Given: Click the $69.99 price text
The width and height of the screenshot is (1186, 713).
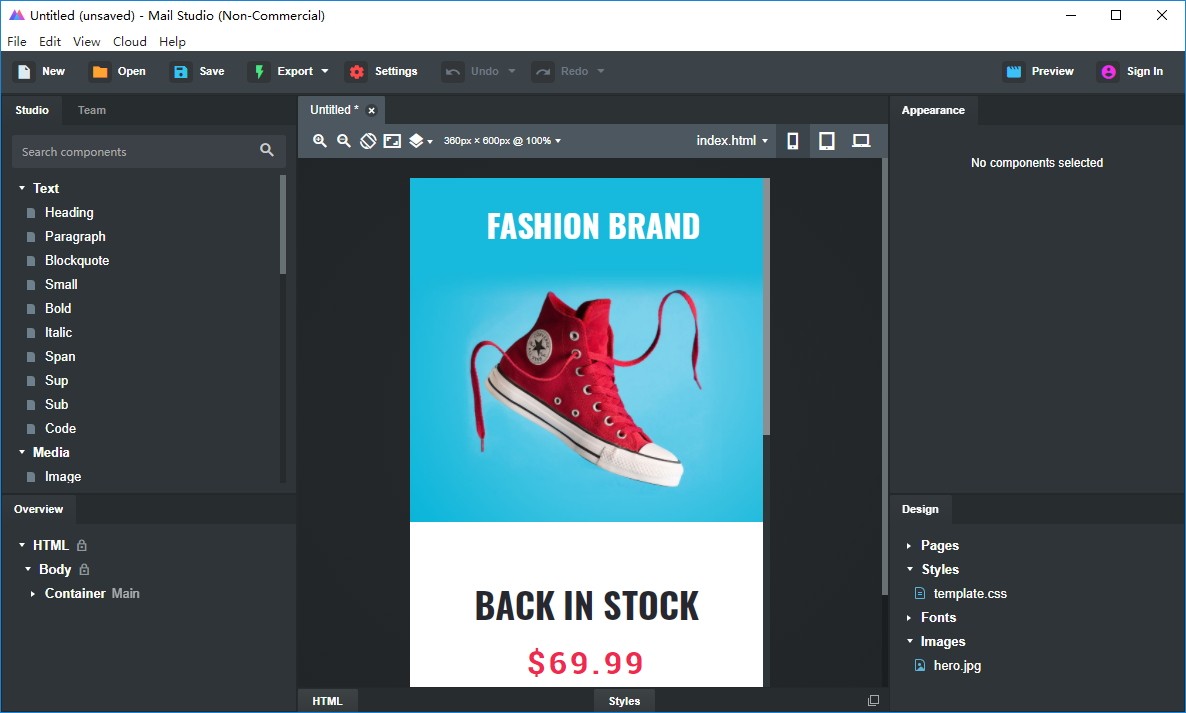Looking at the screenshot, I should pos(585,662).
